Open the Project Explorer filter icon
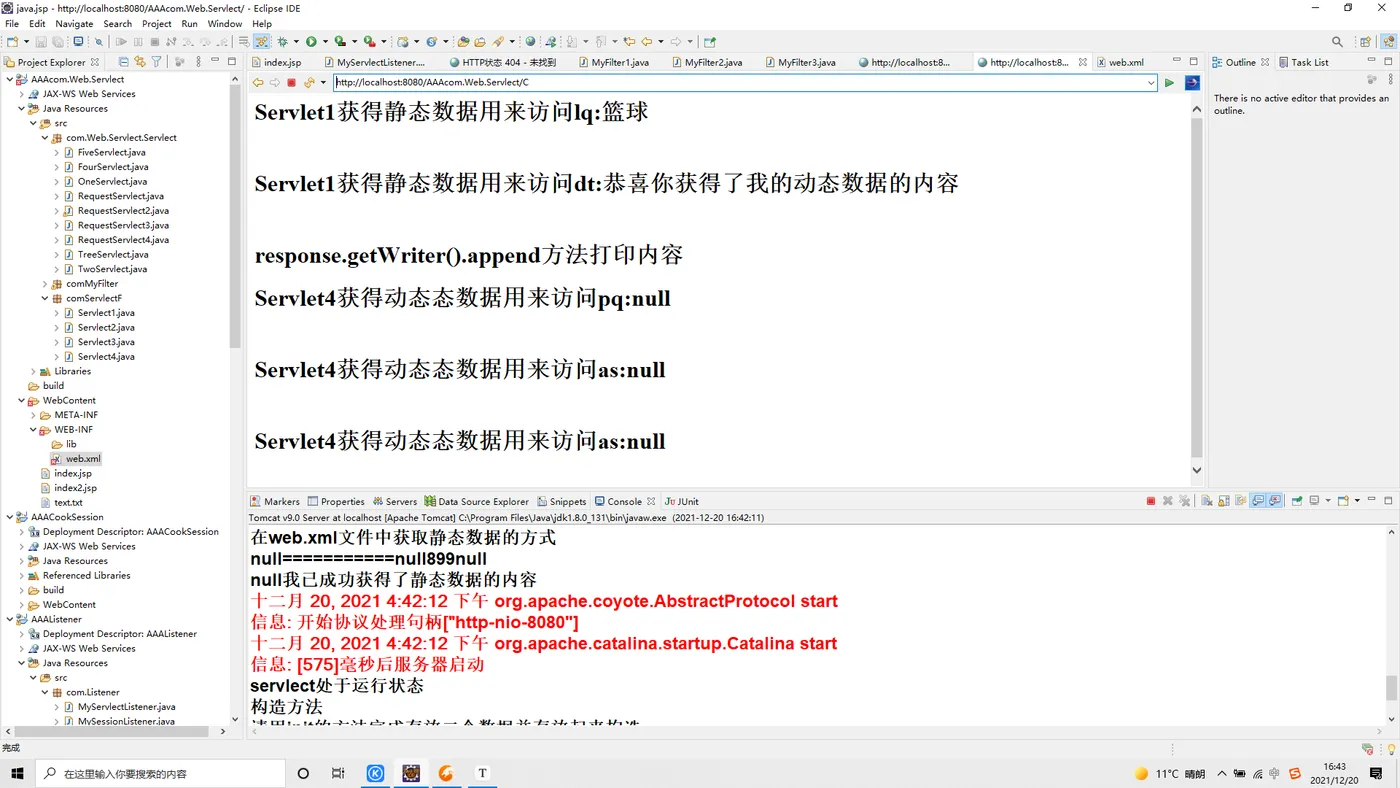Viewport: 1400px width, 788px height. [157, 62]
